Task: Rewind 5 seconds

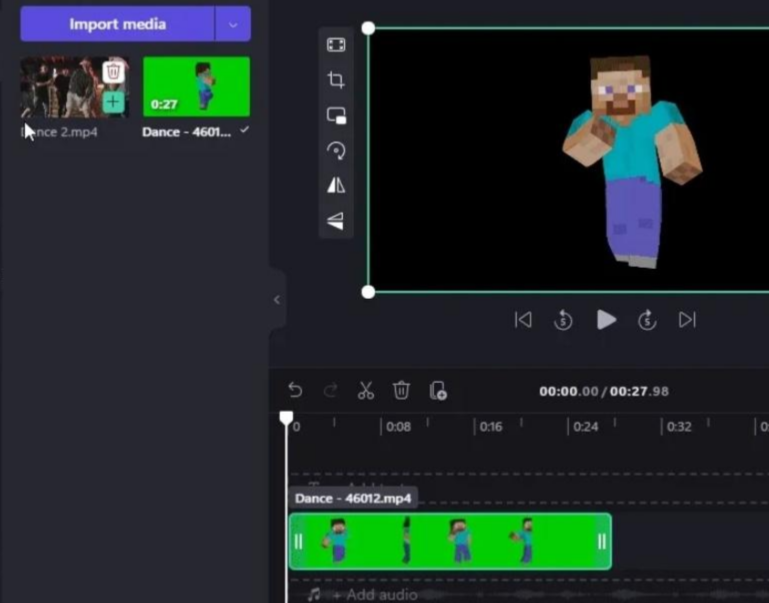Action: pyautogui.click(x=563, y=320)
